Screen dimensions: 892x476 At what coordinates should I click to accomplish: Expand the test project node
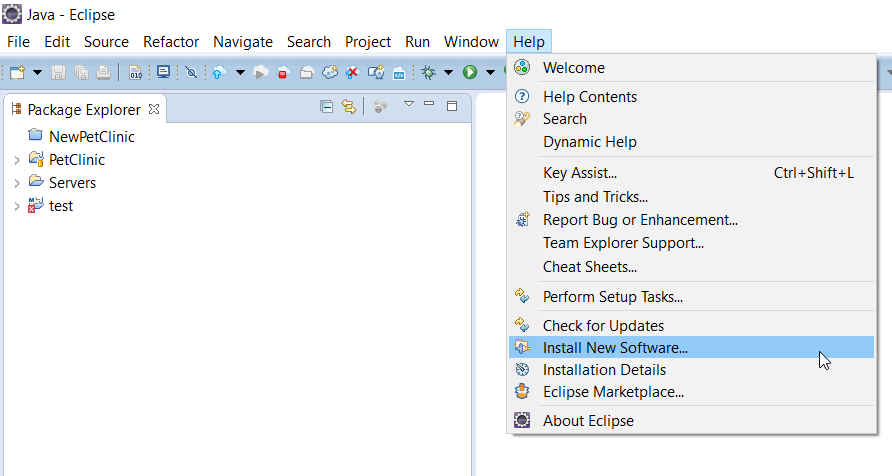click(17, 206)
